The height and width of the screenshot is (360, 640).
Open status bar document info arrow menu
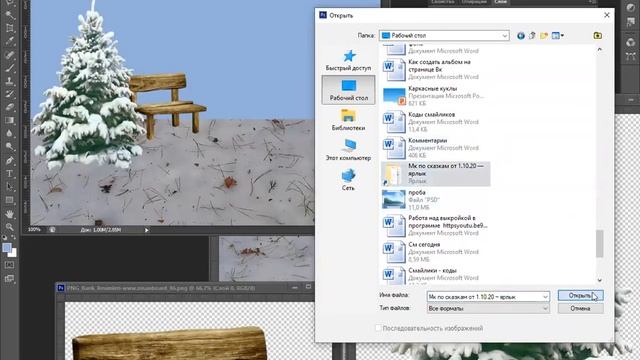tap(147, 230)
